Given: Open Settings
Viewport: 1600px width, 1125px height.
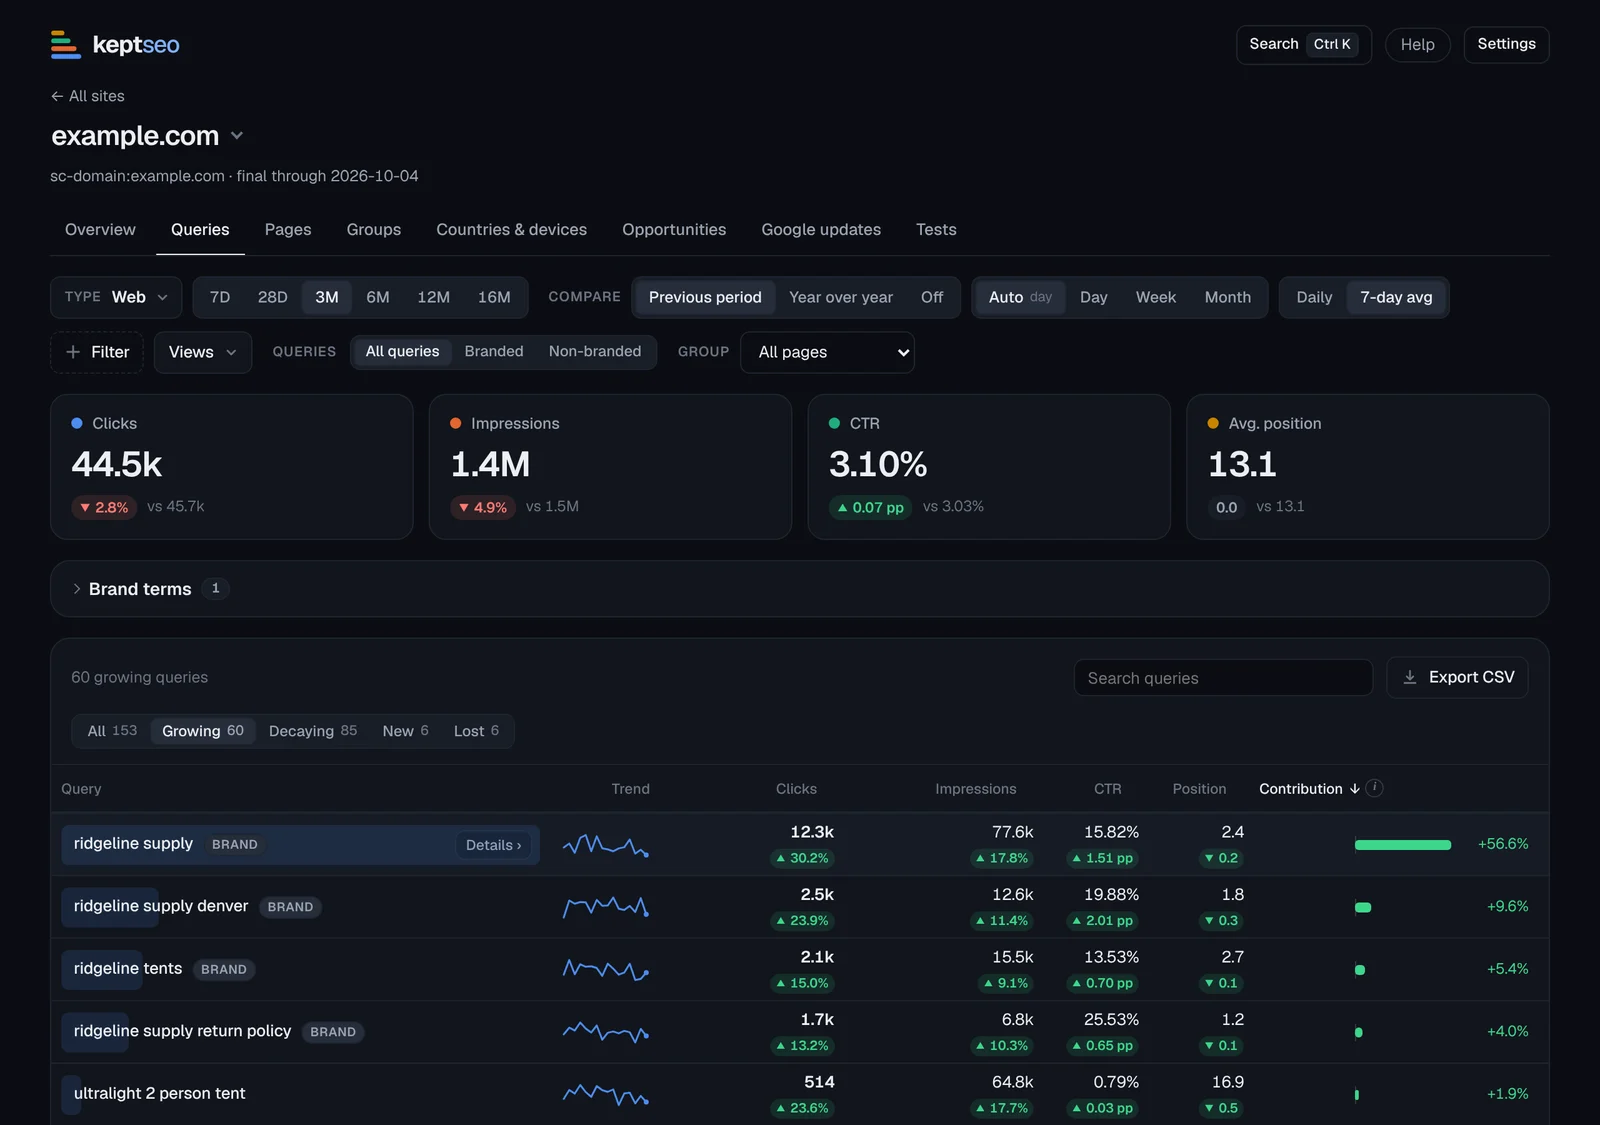Looking at the screenshot, I should coord(1506,44).
